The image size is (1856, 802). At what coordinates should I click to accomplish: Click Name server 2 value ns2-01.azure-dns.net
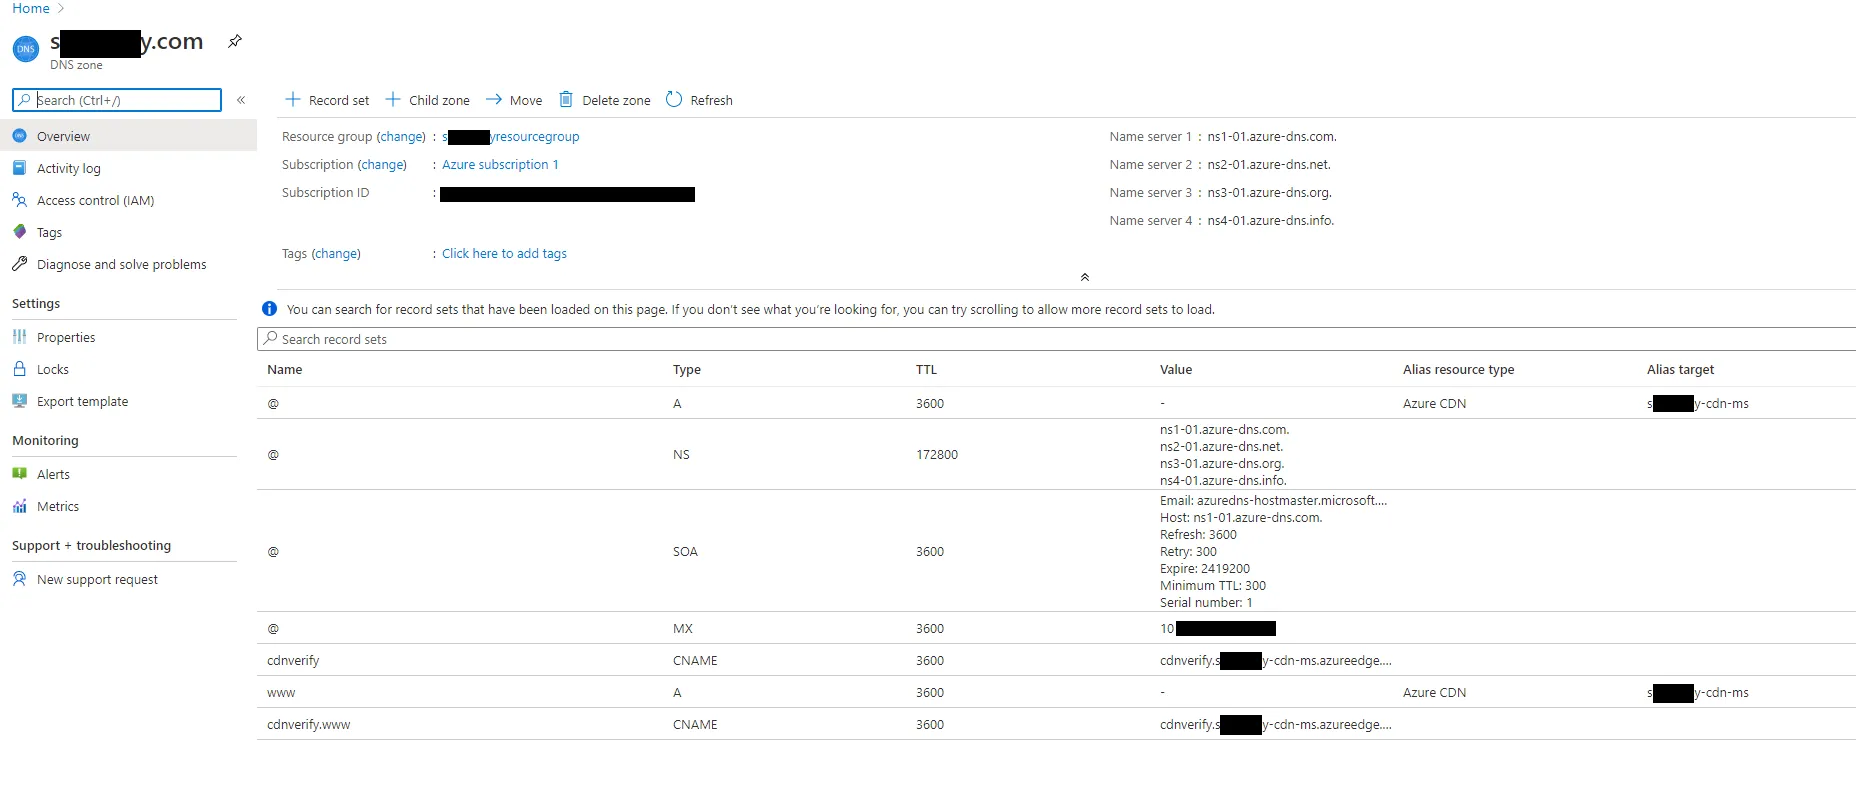pyautogui.click(x=1269, y=164)
